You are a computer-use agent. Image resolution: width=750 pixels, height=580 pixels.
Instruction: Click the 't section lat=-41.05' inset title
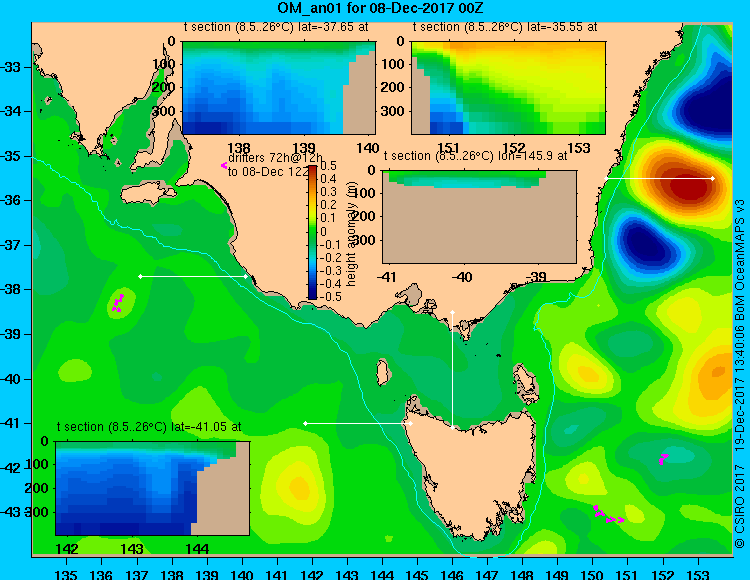pyautogui.click(x=149, y=427)
